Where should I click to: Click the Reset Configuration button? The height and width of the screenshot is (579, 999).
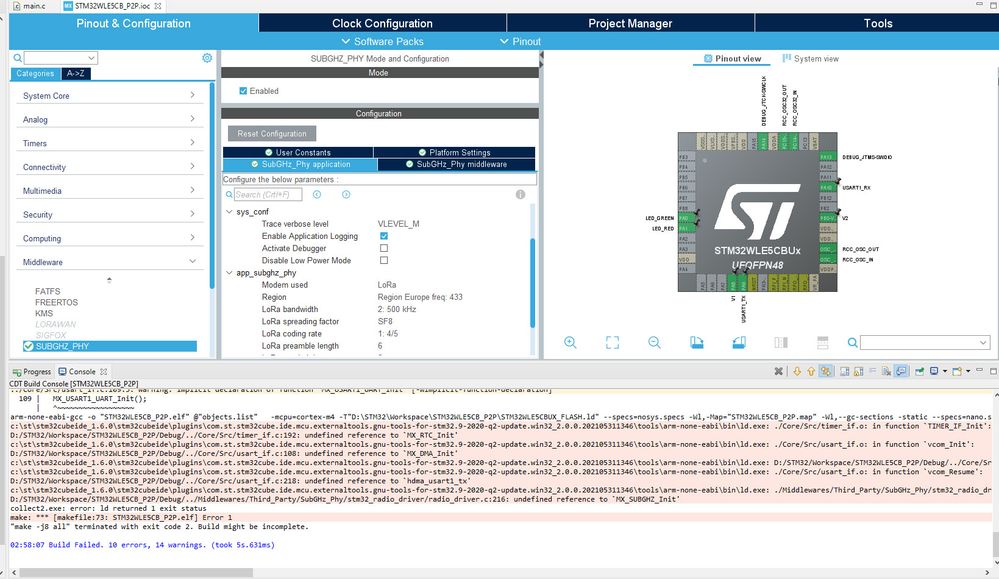[x=272, y=134]
